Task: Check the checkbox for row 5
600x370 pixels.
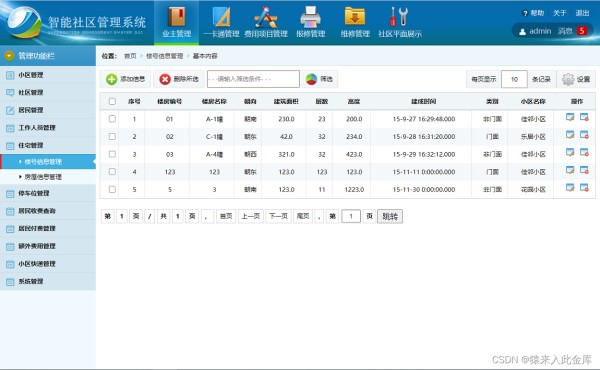Action: [112, 189]
